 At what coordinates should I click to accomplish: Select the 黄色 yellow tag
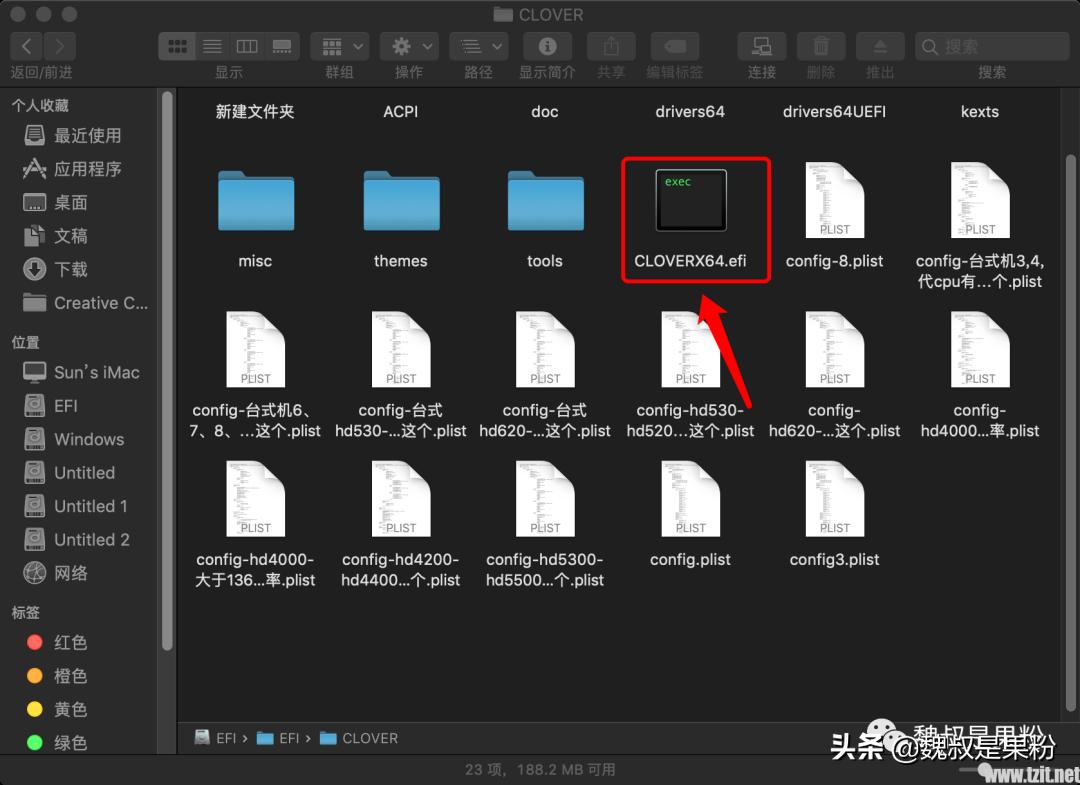click(x=70, y=709)
